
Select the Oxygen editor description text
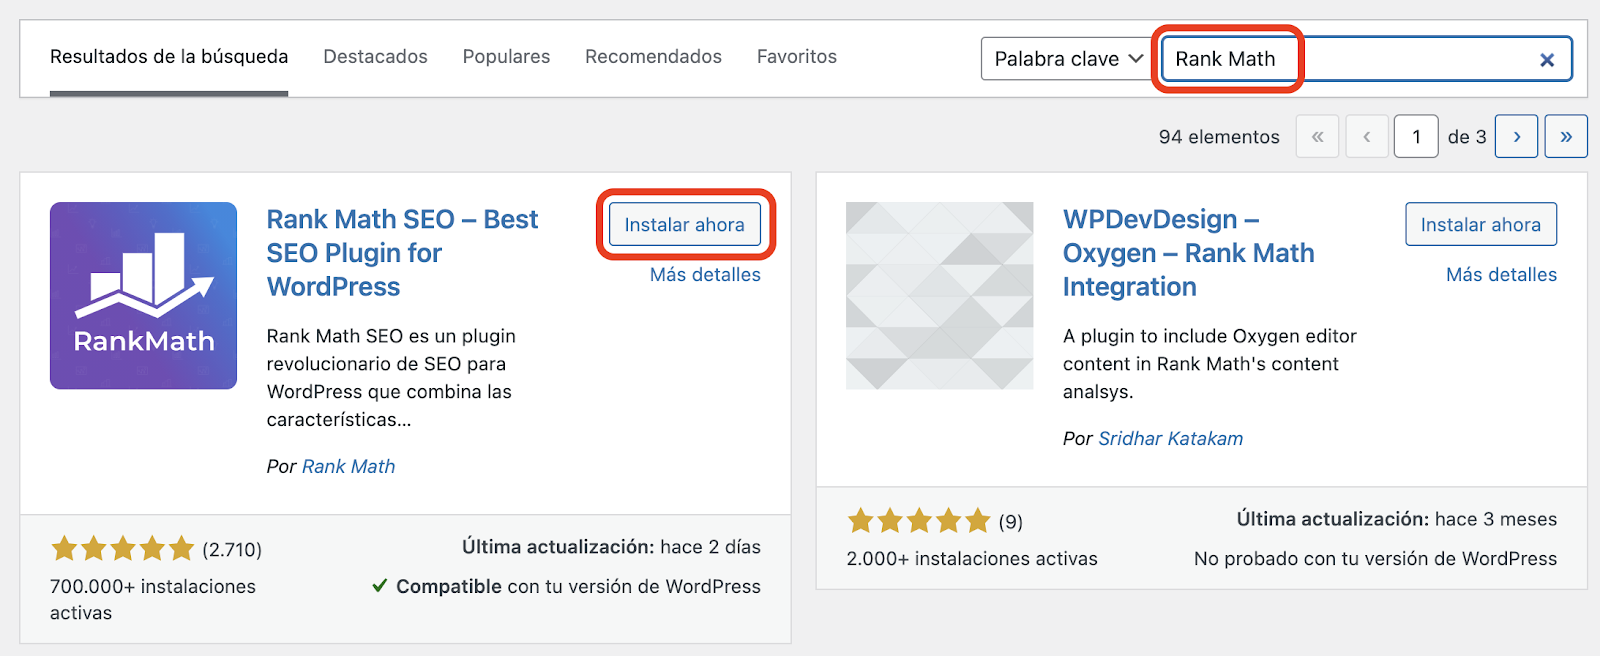click(1210, 364)
